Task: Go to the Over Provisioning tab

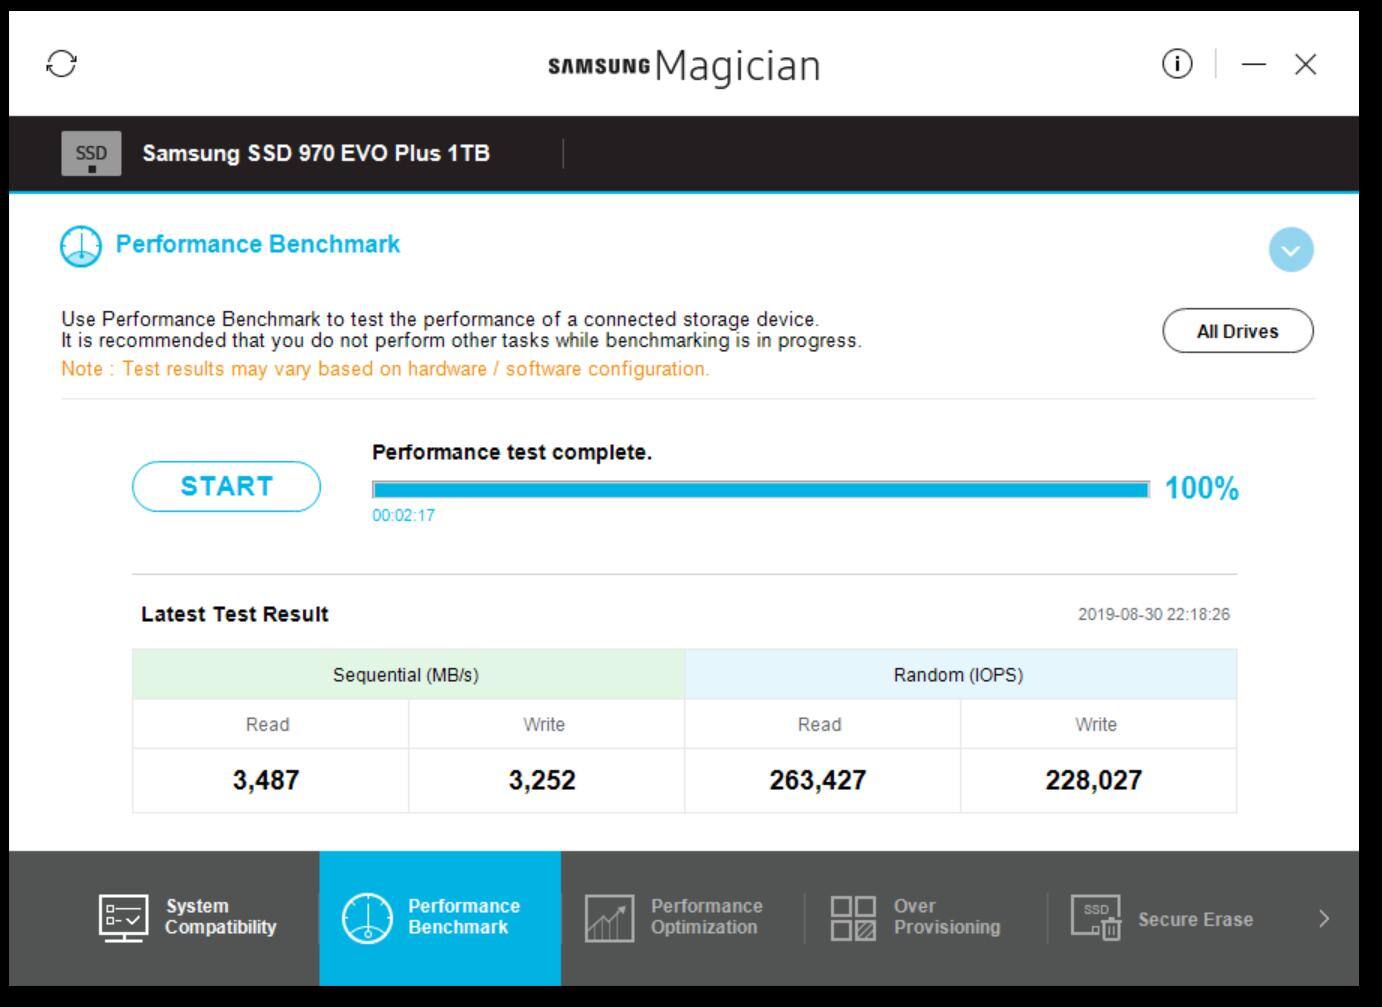Action: click(946, 917)
